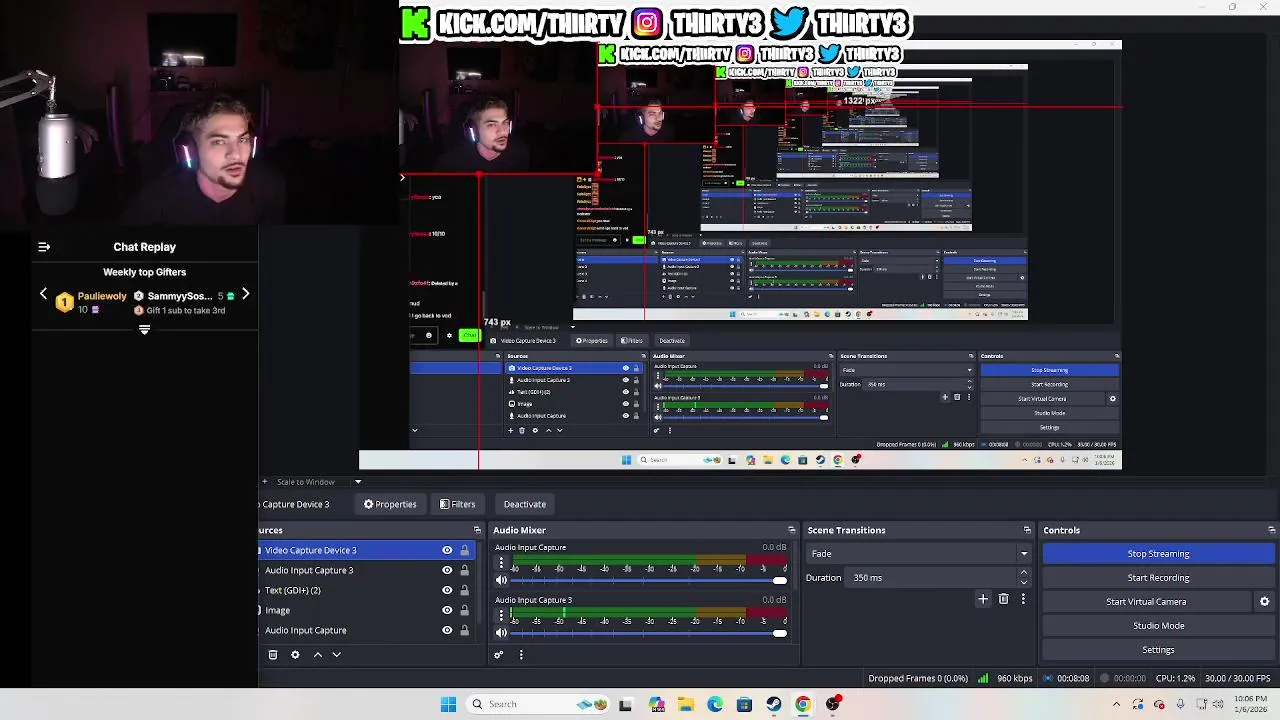Screen dimensions: 1280x720
Task: Click the 350 ms Duration field
Action: pyautogui.click(x=930, y=578)
